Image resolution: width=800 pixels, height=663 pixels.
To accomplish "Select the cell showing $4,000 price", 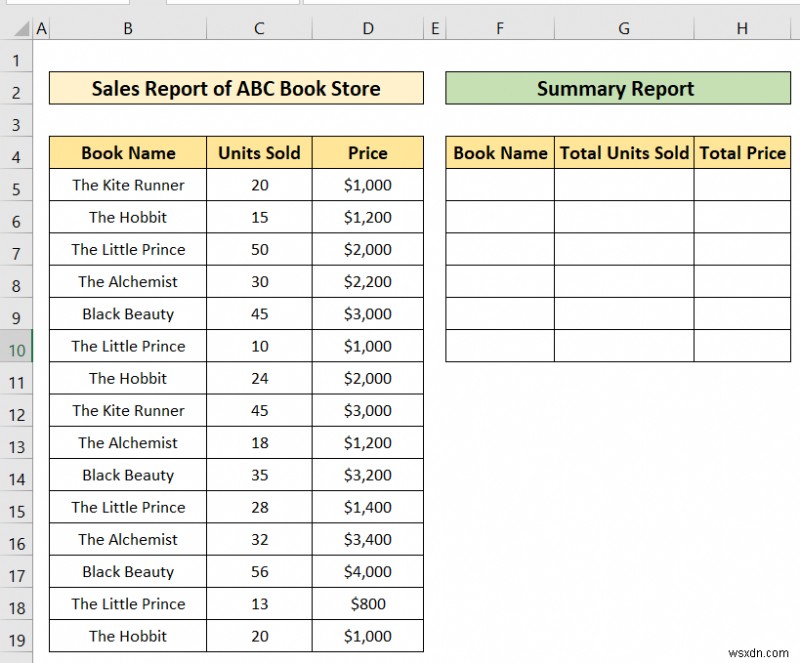I will click(367, 571).
